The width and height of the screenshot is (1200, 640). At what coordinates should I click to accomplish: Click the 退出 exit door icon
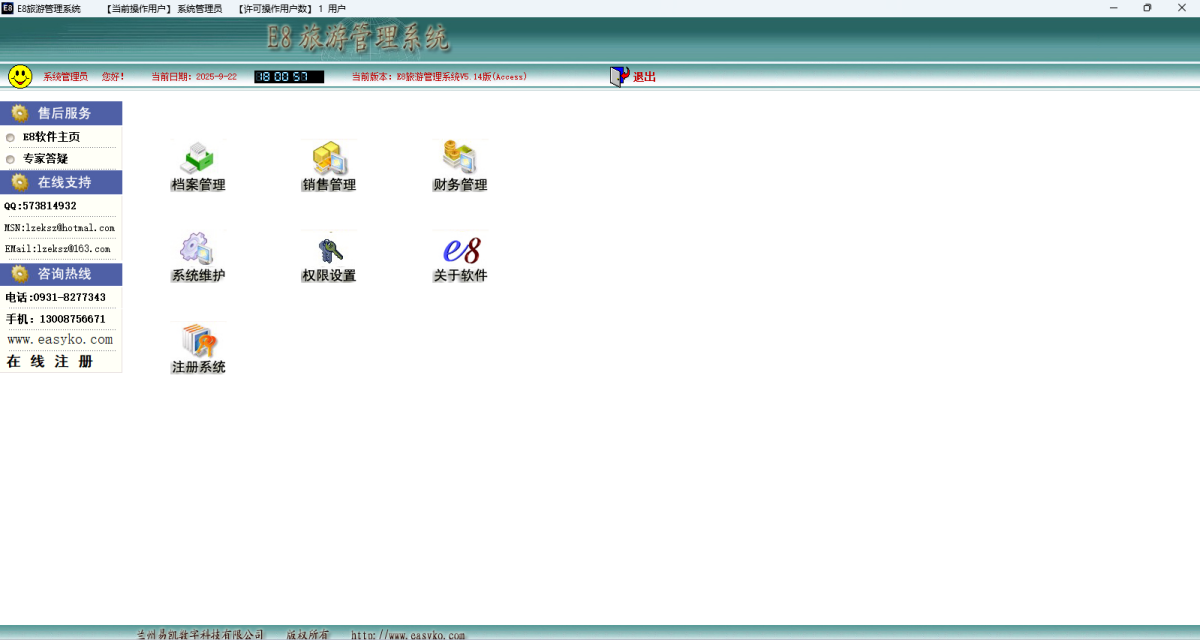click(620, 76)
